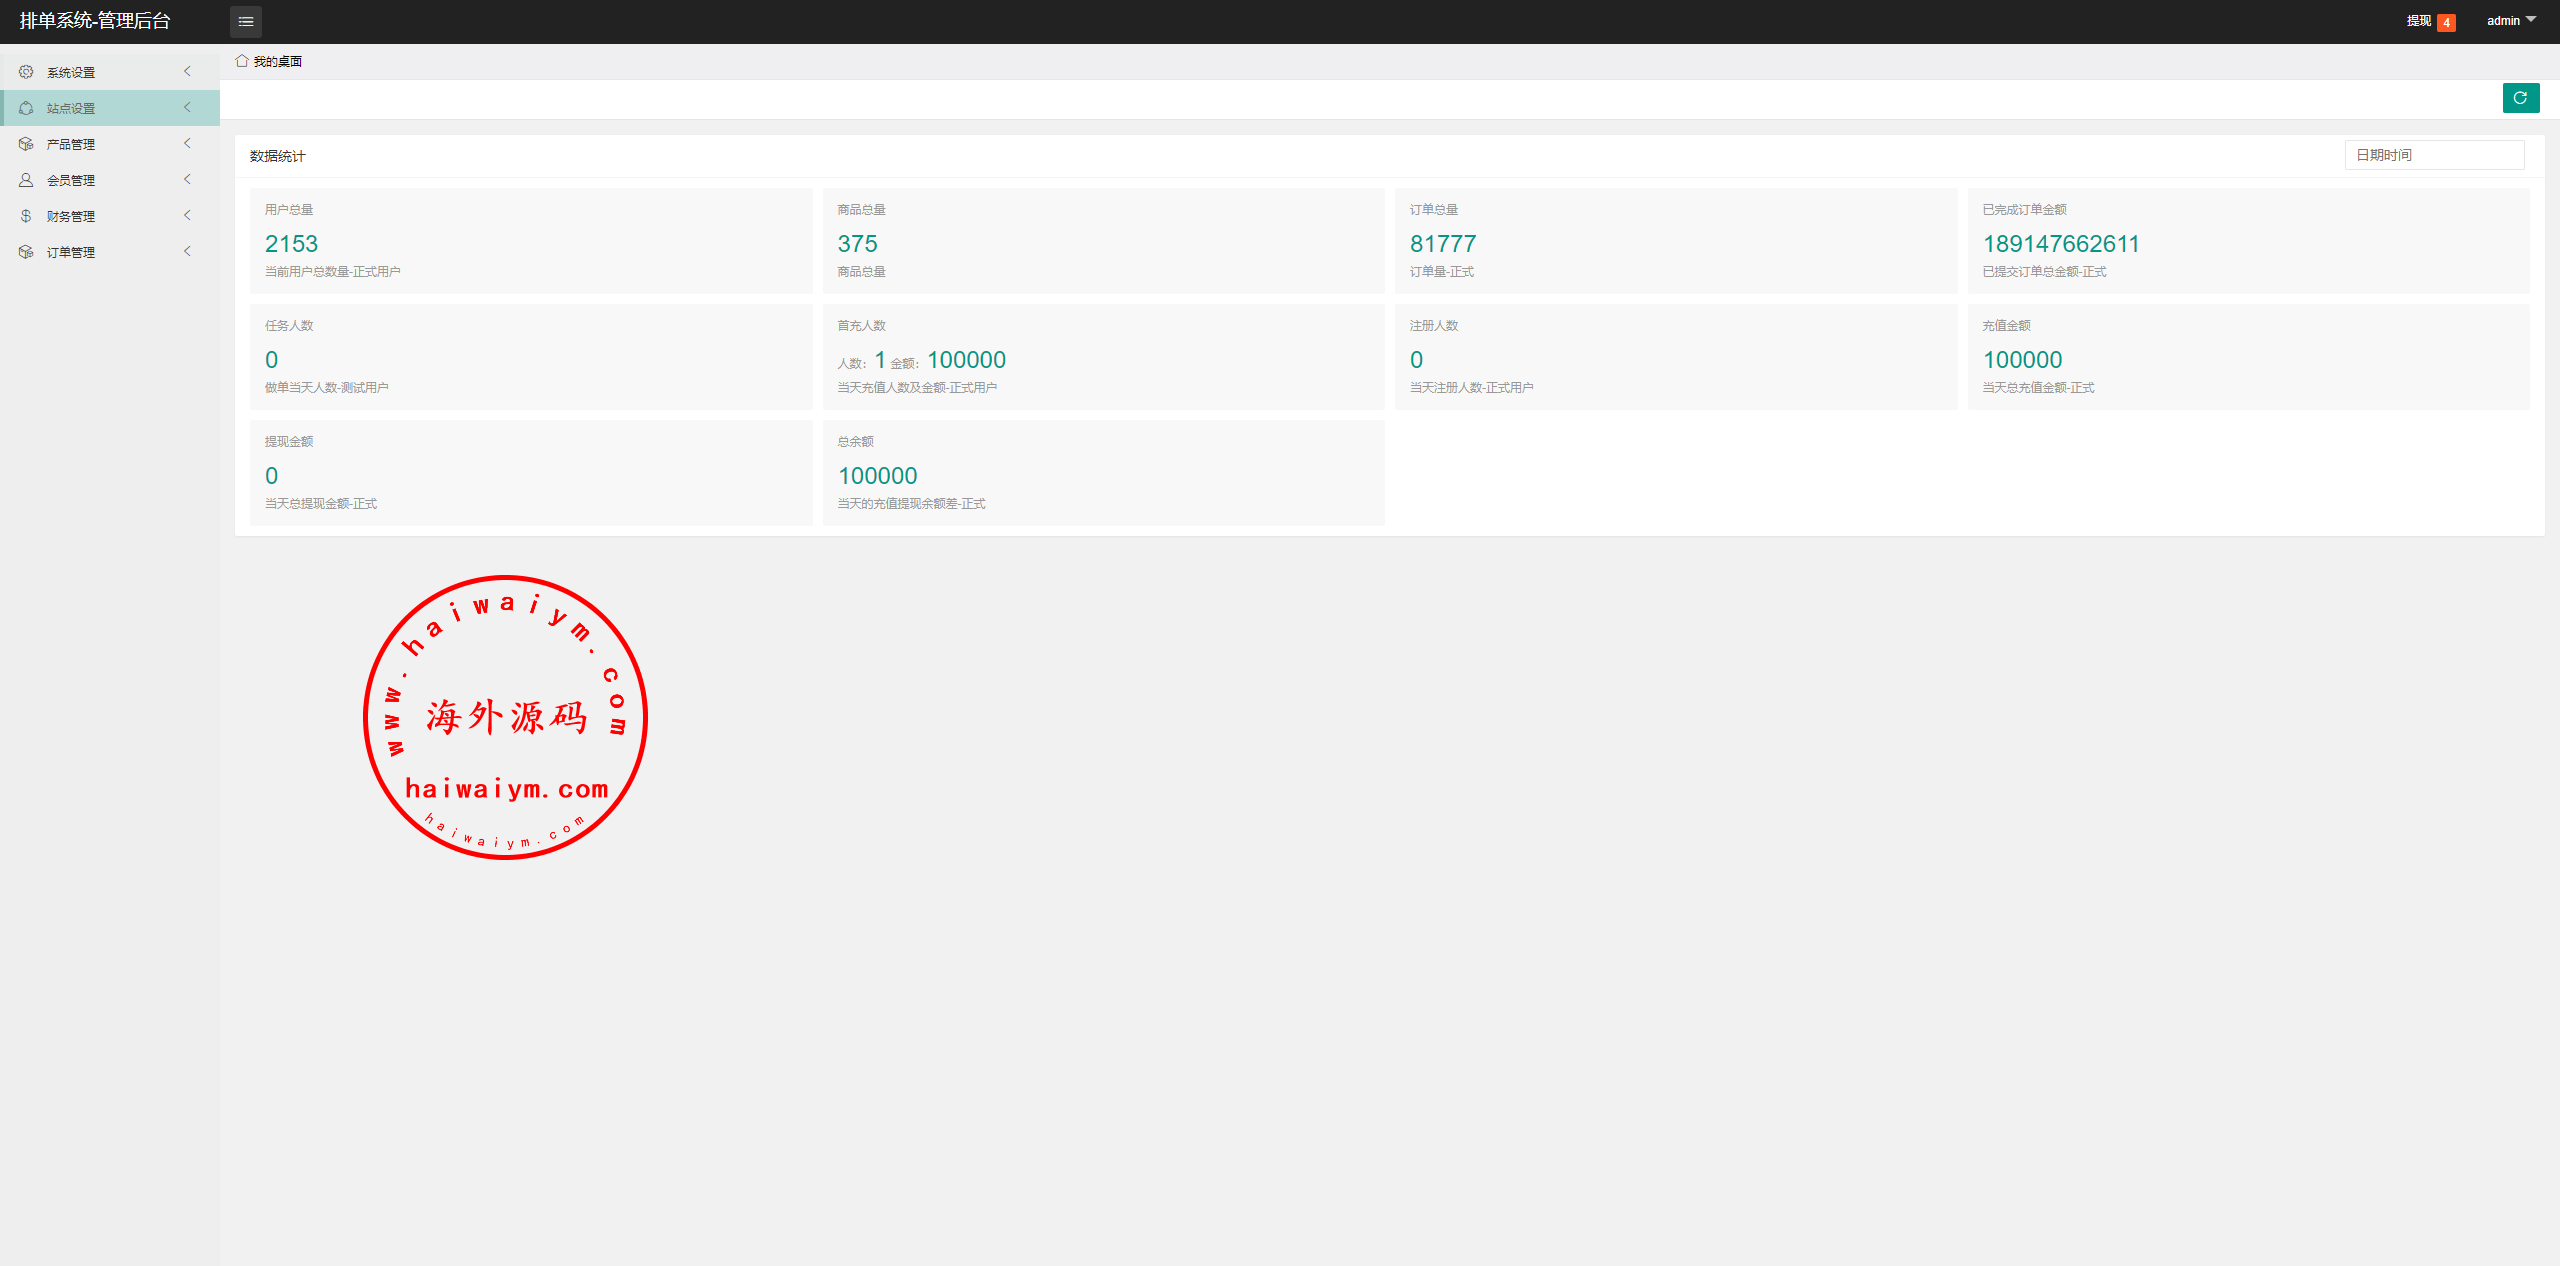The width and height of the screenshot is (2560, 1266).
Task: Click the dollar icon beside 财务管理
Action: tap(26, 216)
